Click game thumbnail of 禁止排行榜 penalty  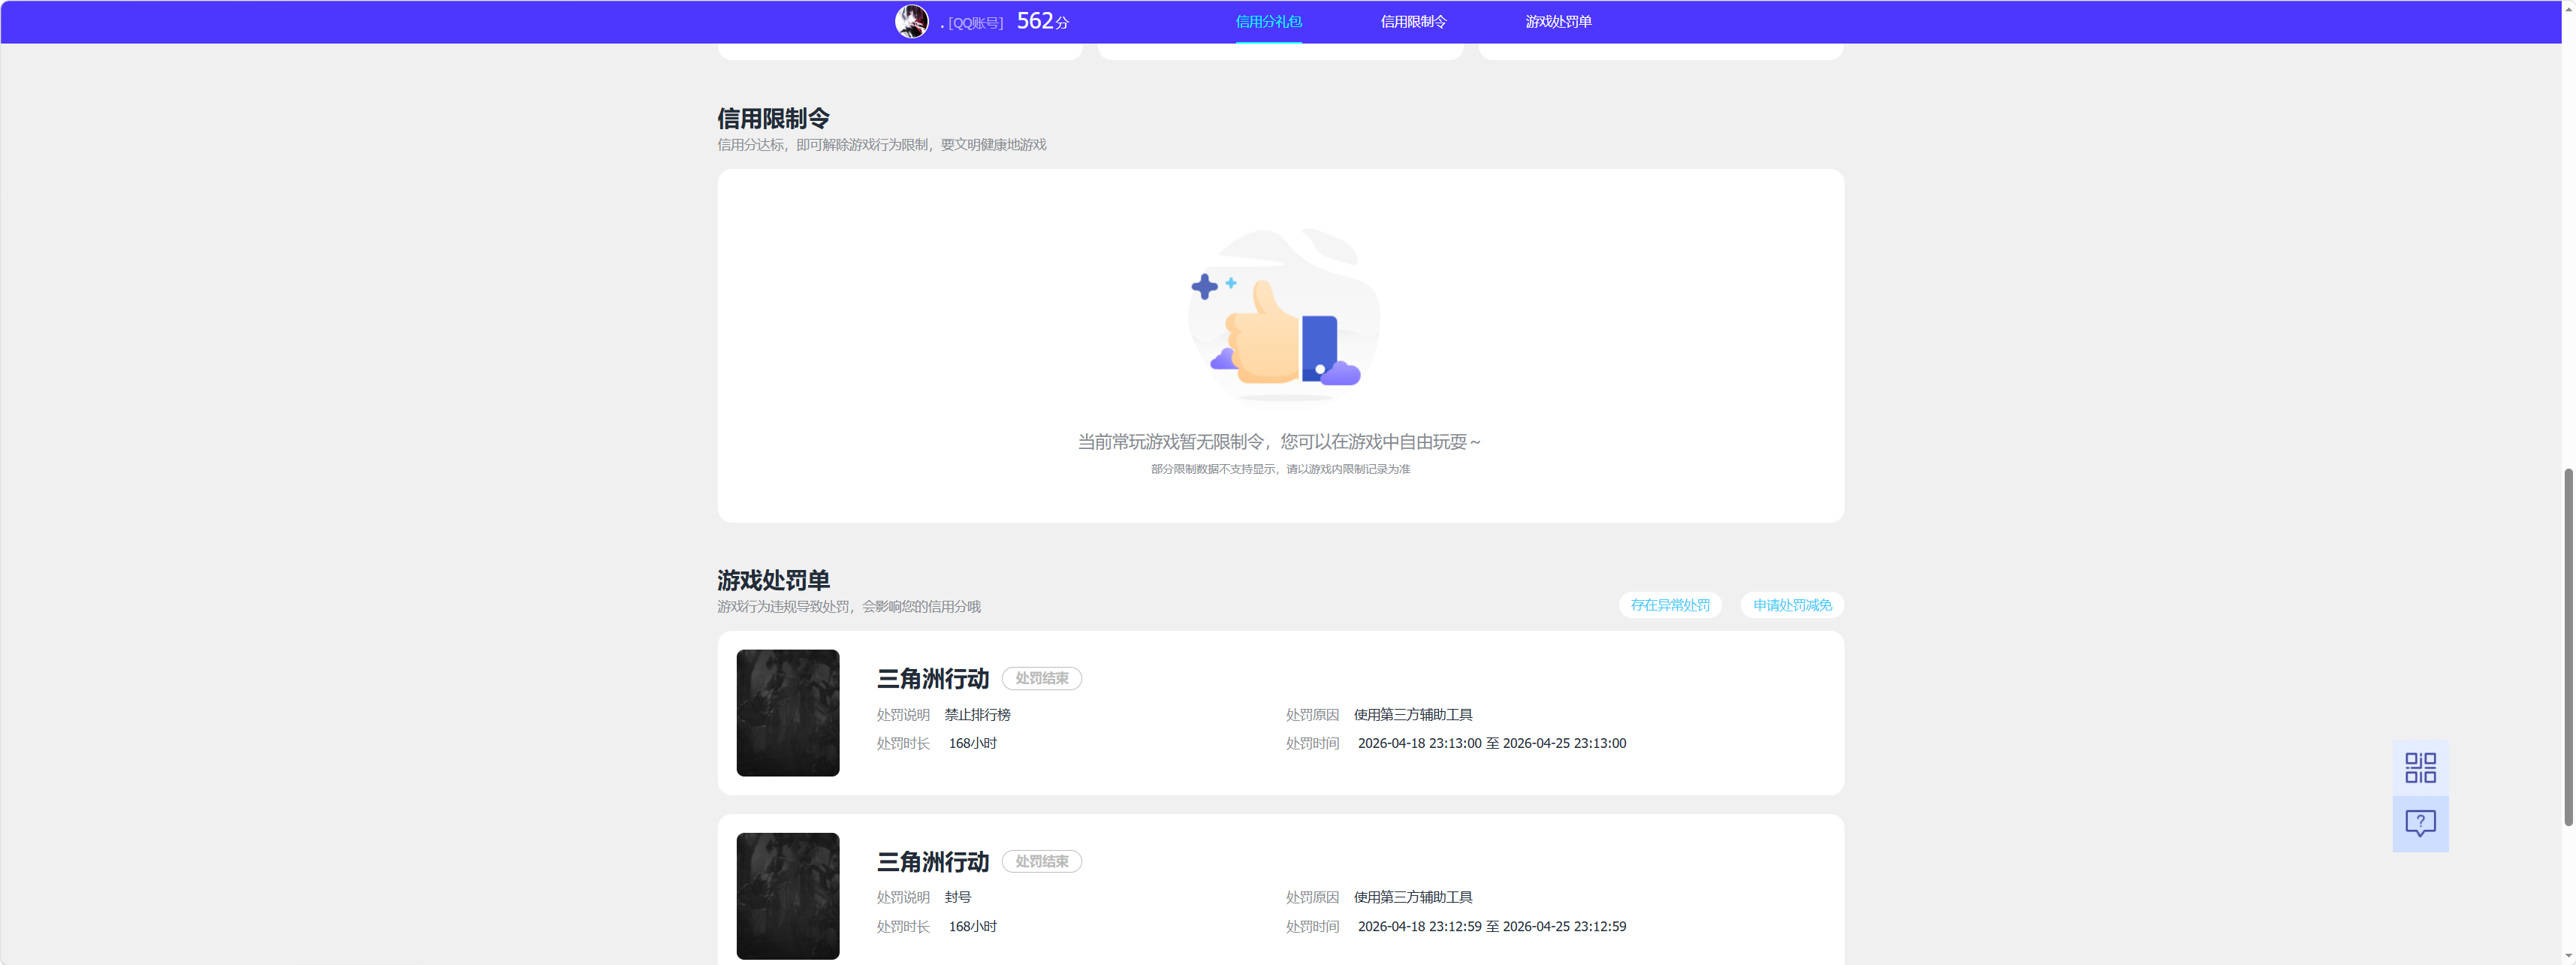coord(788,713)
